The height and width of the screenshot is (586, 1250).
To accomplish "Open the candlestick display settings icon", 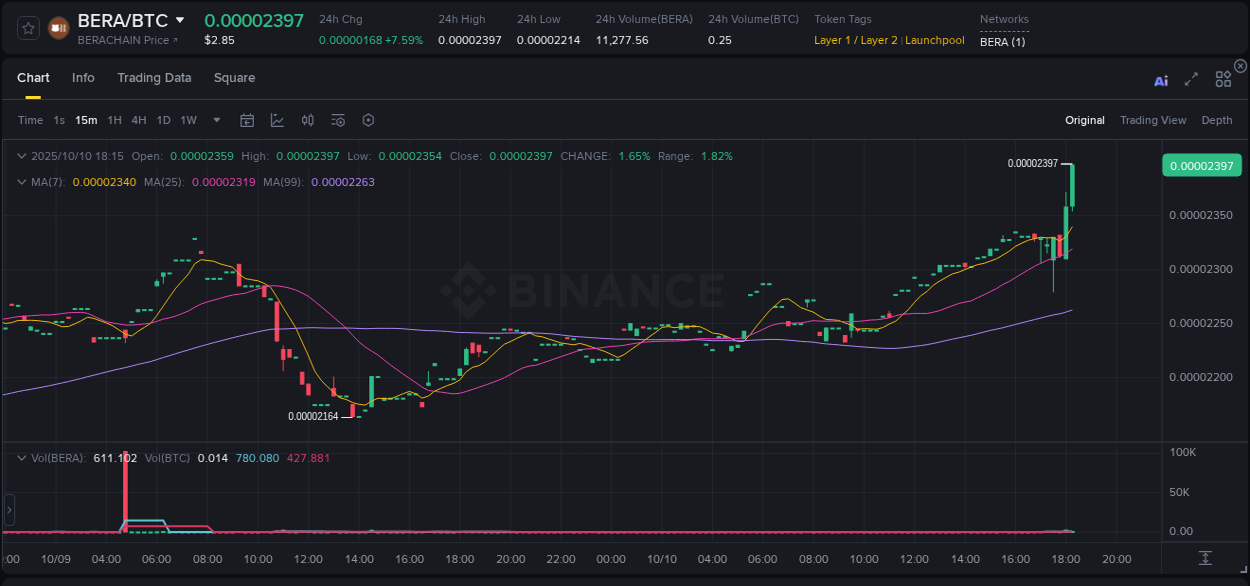I will coord(308,120).
